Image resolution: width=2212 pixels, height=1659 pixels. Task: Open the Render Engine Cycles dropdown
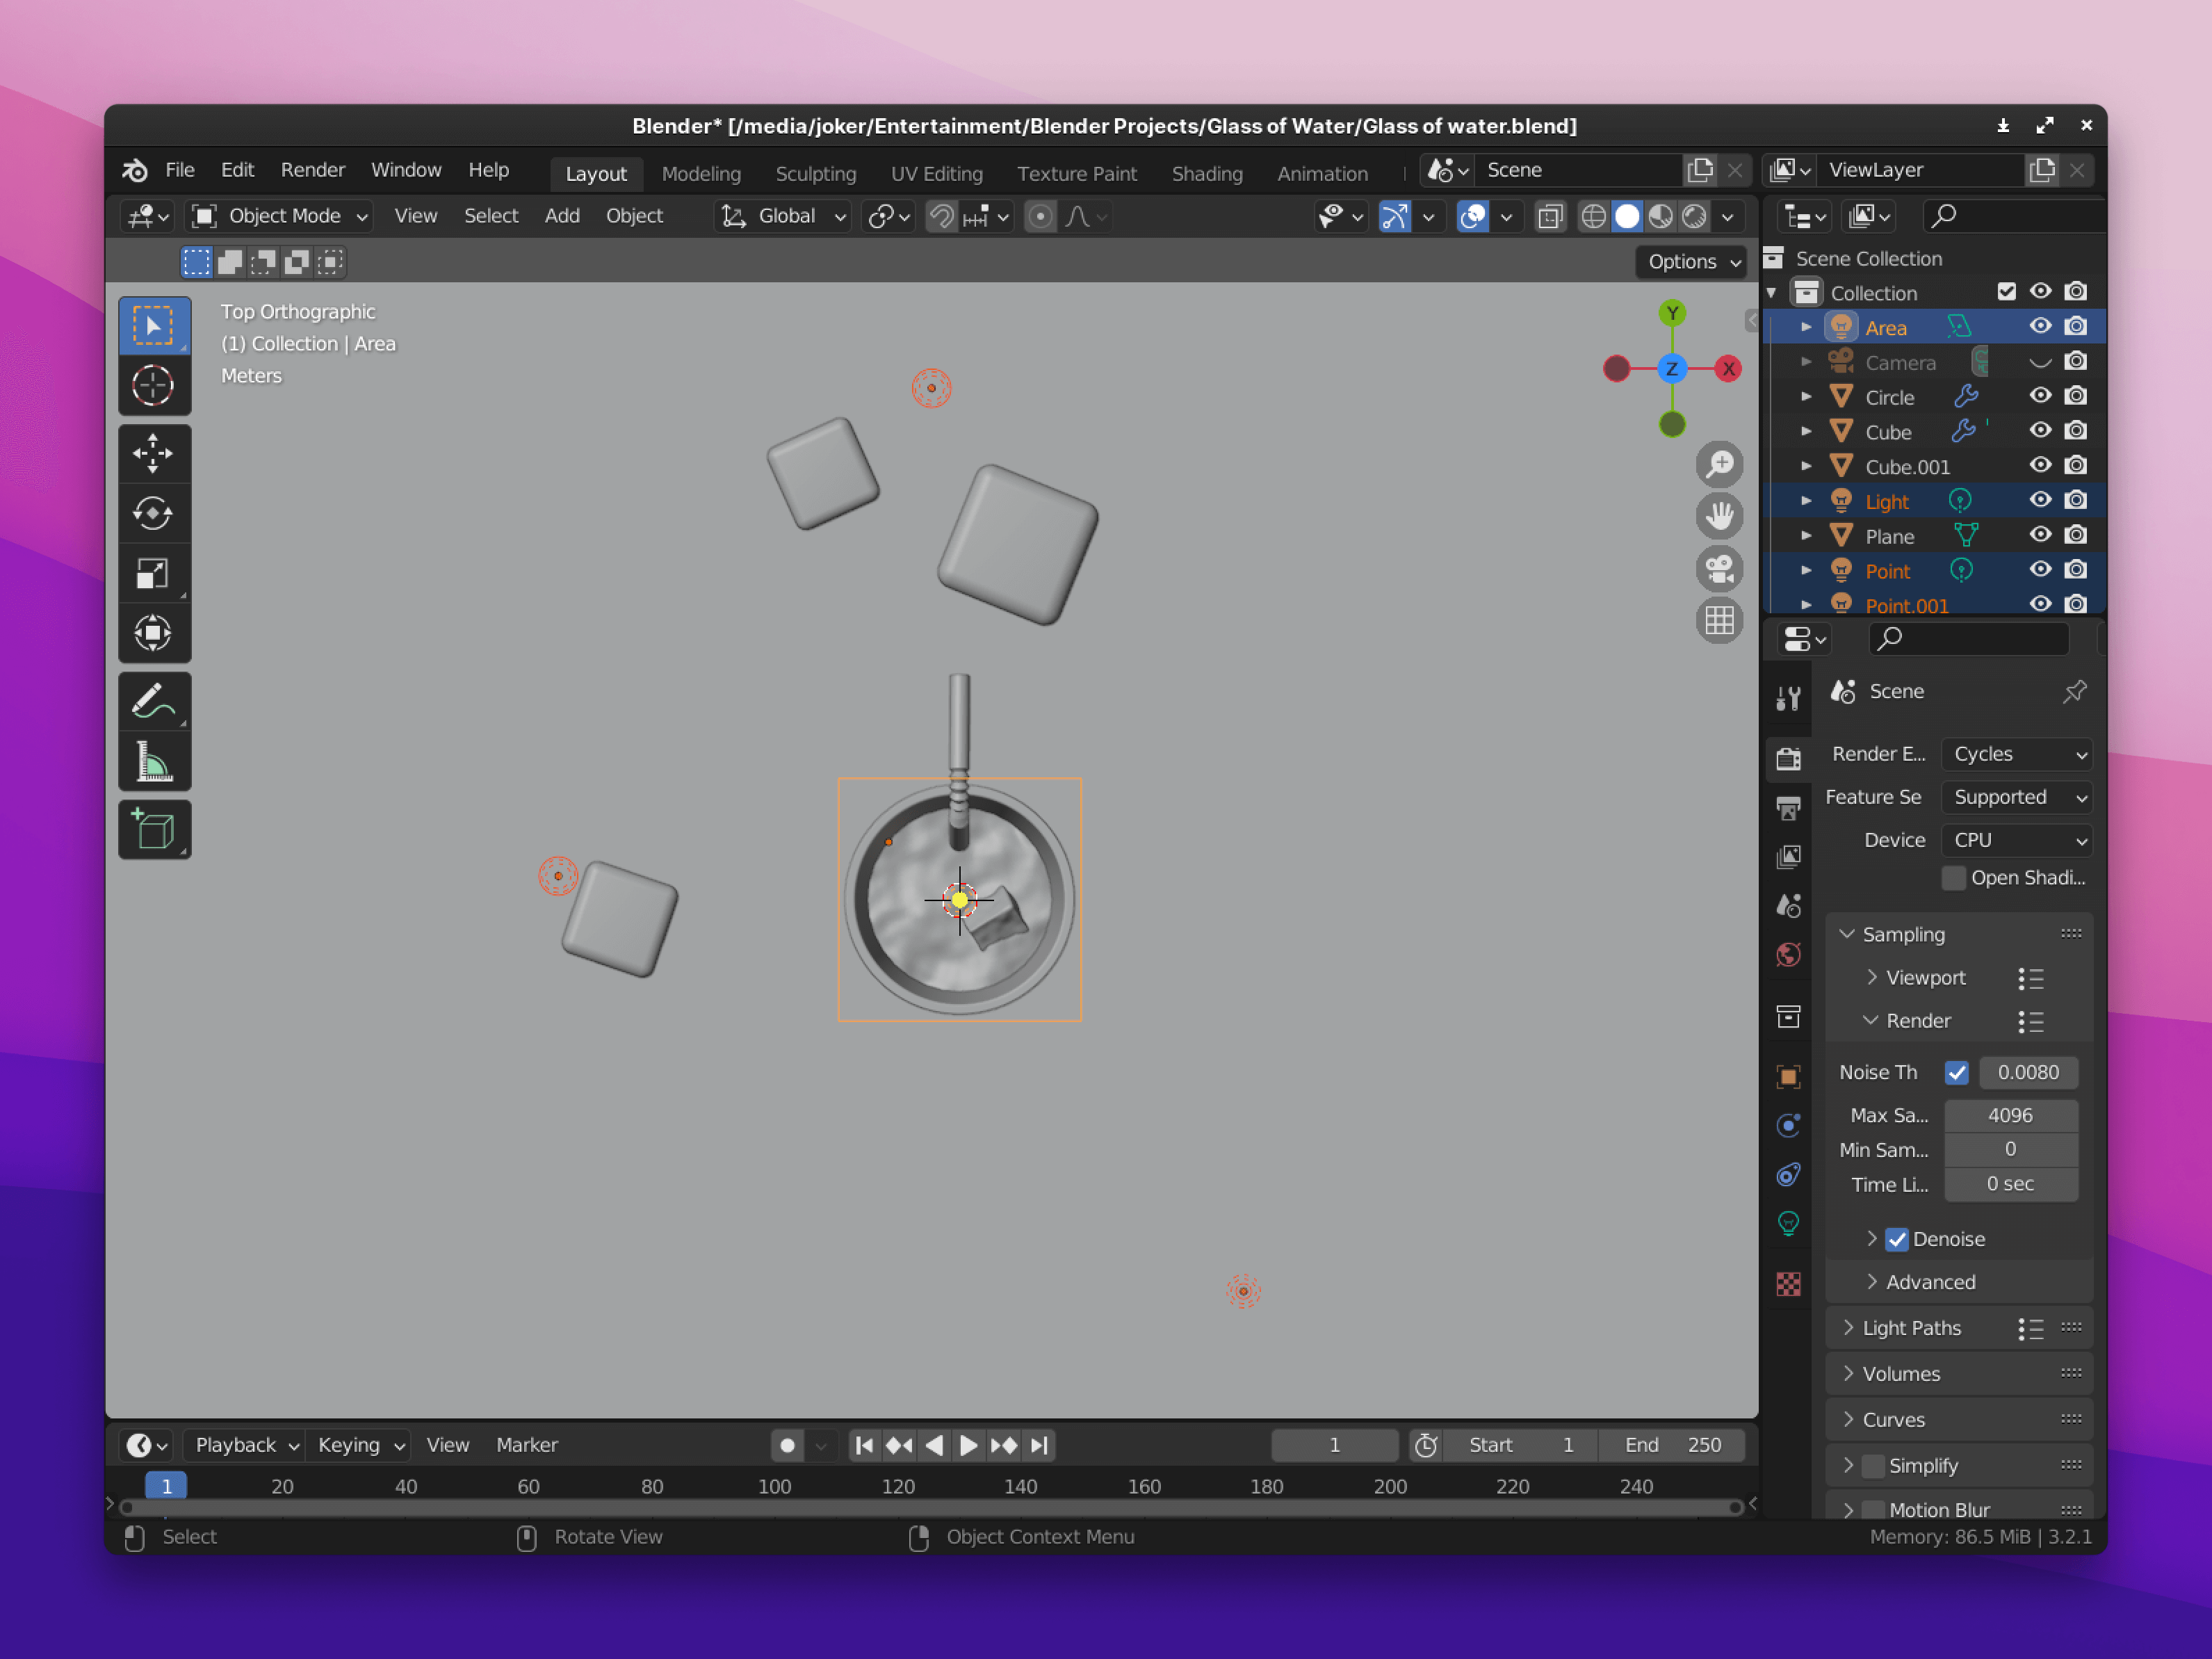(x=2017, y=754)
